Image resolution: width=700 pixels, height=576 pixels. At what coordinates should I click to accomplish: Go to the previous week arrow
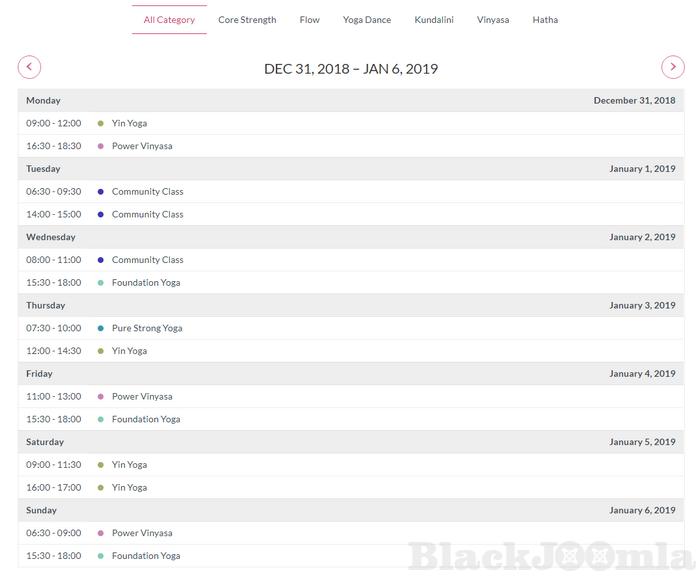pyautogui.click(x=30, y=68)
